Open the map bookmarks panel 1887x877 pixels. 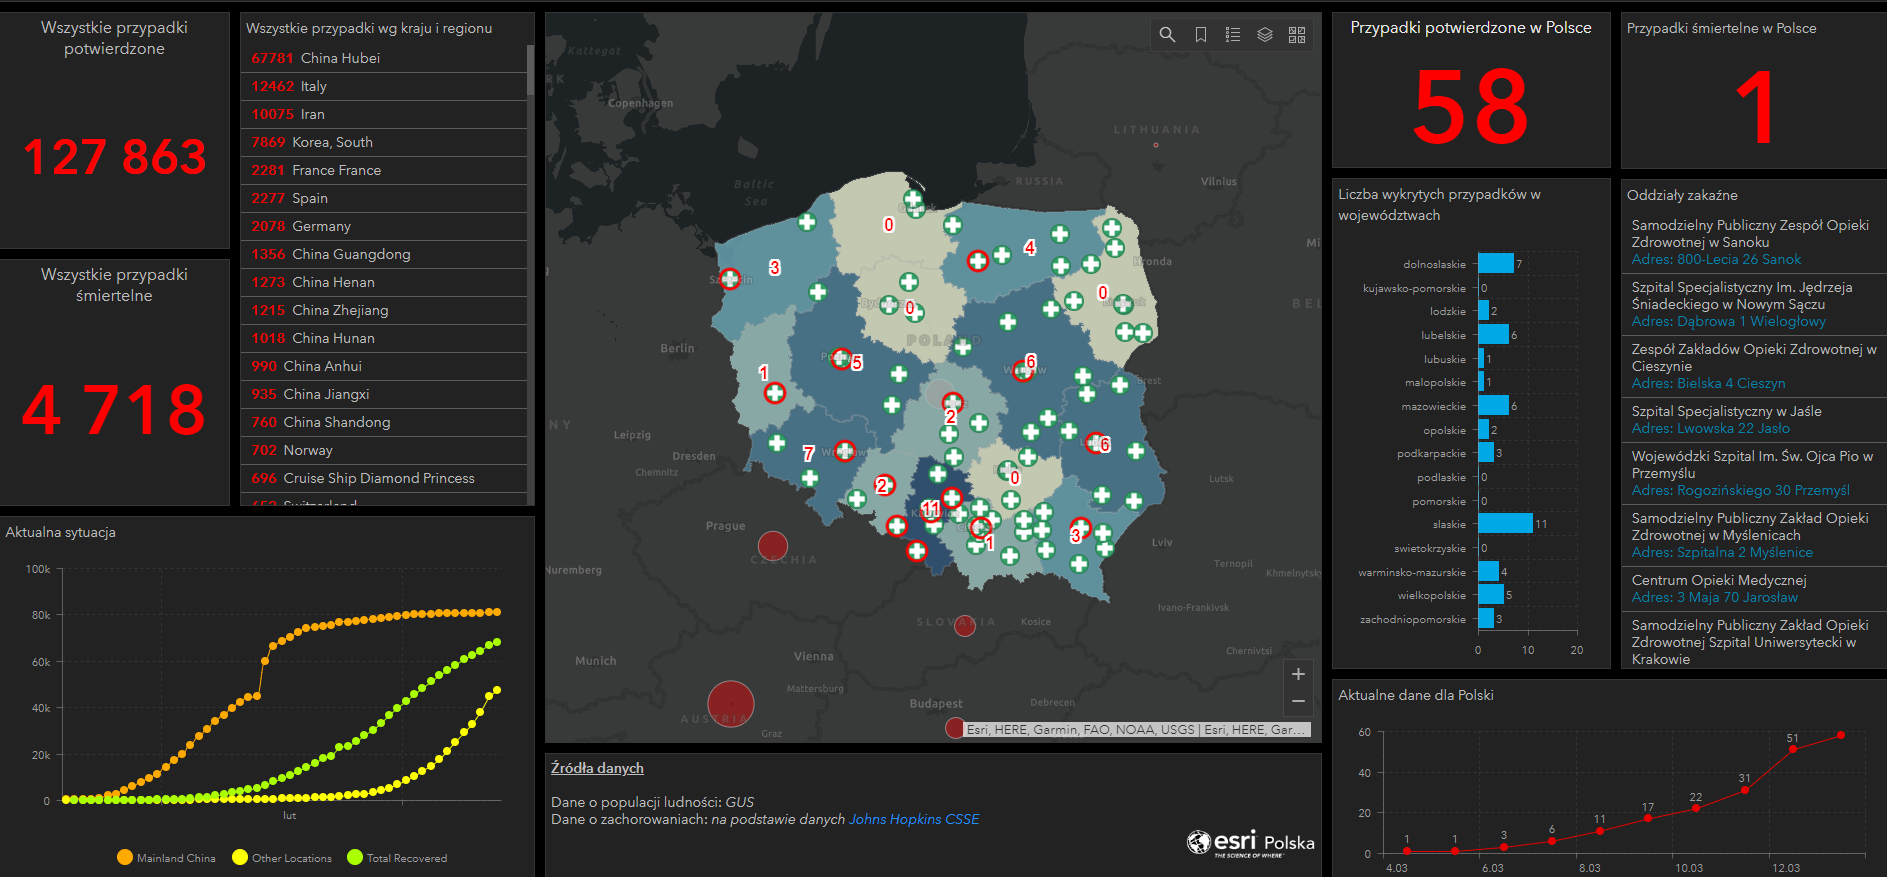[x=1200, y=35]
